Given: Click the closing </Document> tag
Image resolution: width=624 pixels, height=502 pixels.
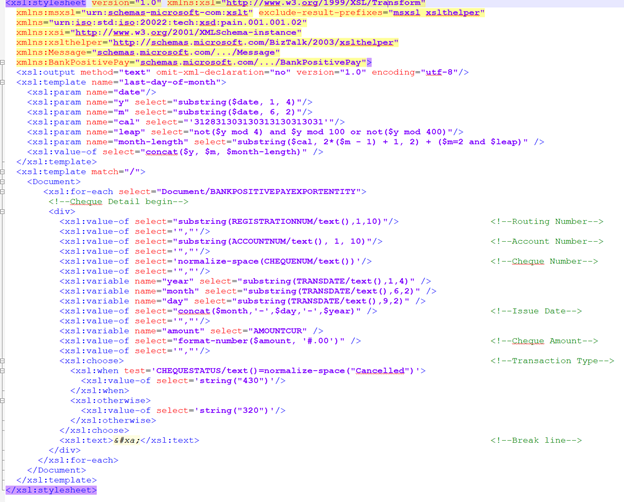Looking at the screenshot, I should point(57,471).
